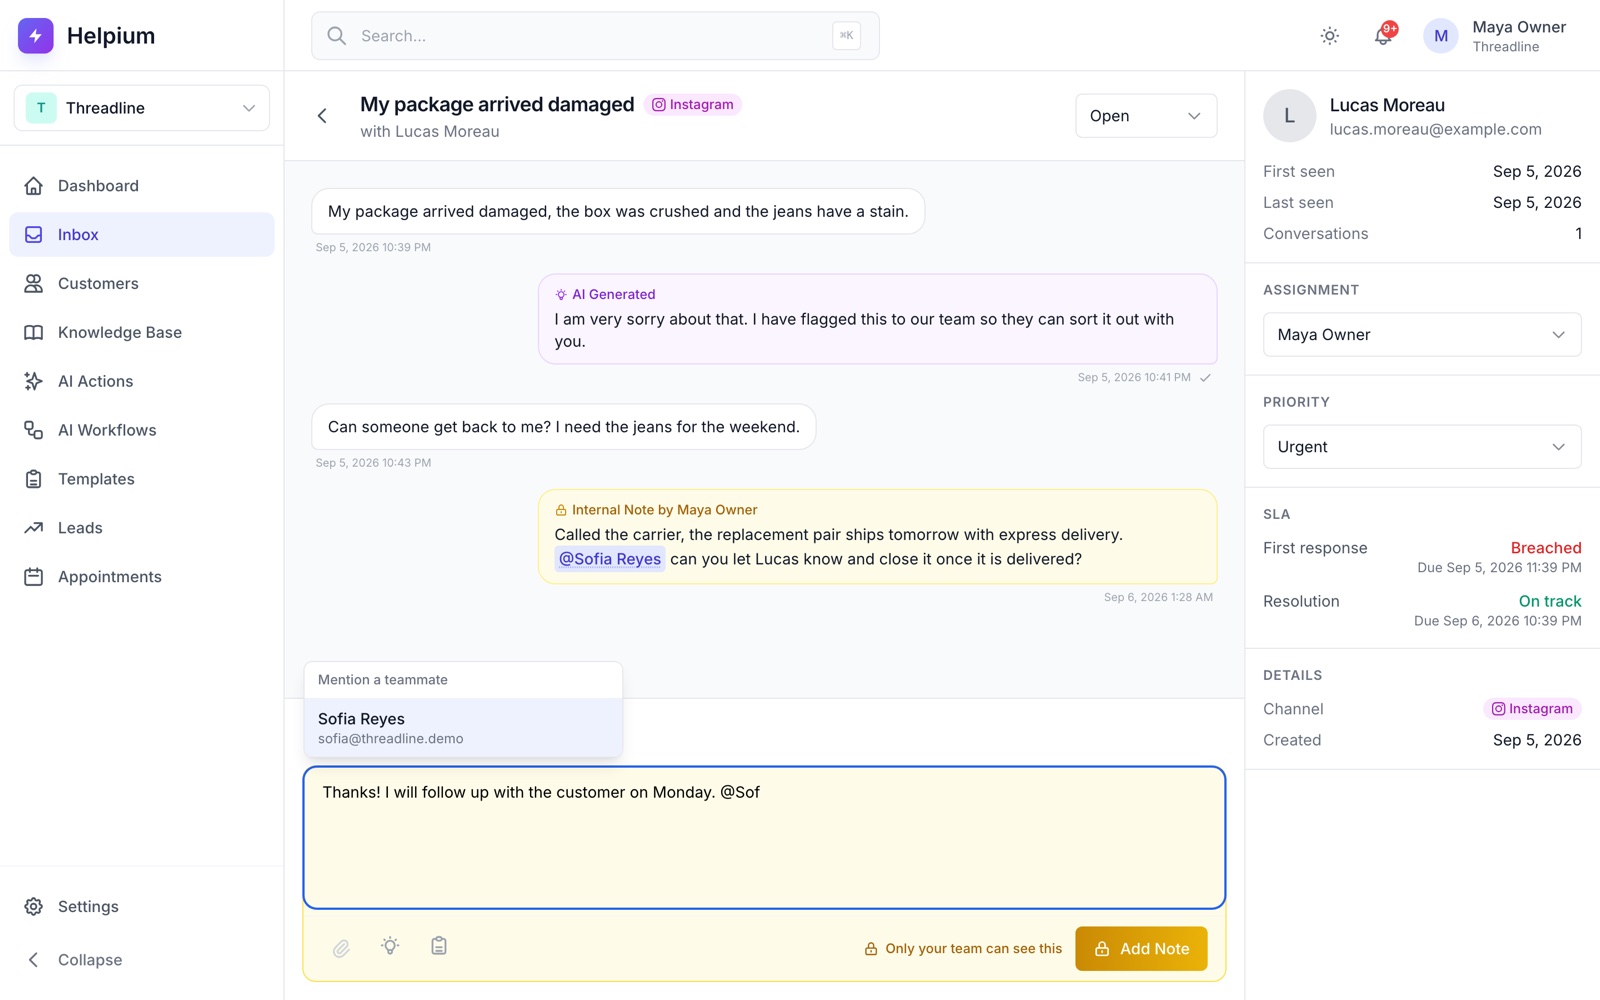The height and width of the screenshot is (1000, 1600).
Task: Click the @Sofia Reyes mention in note
Action: pyautogui.click(x=610, y=559)
